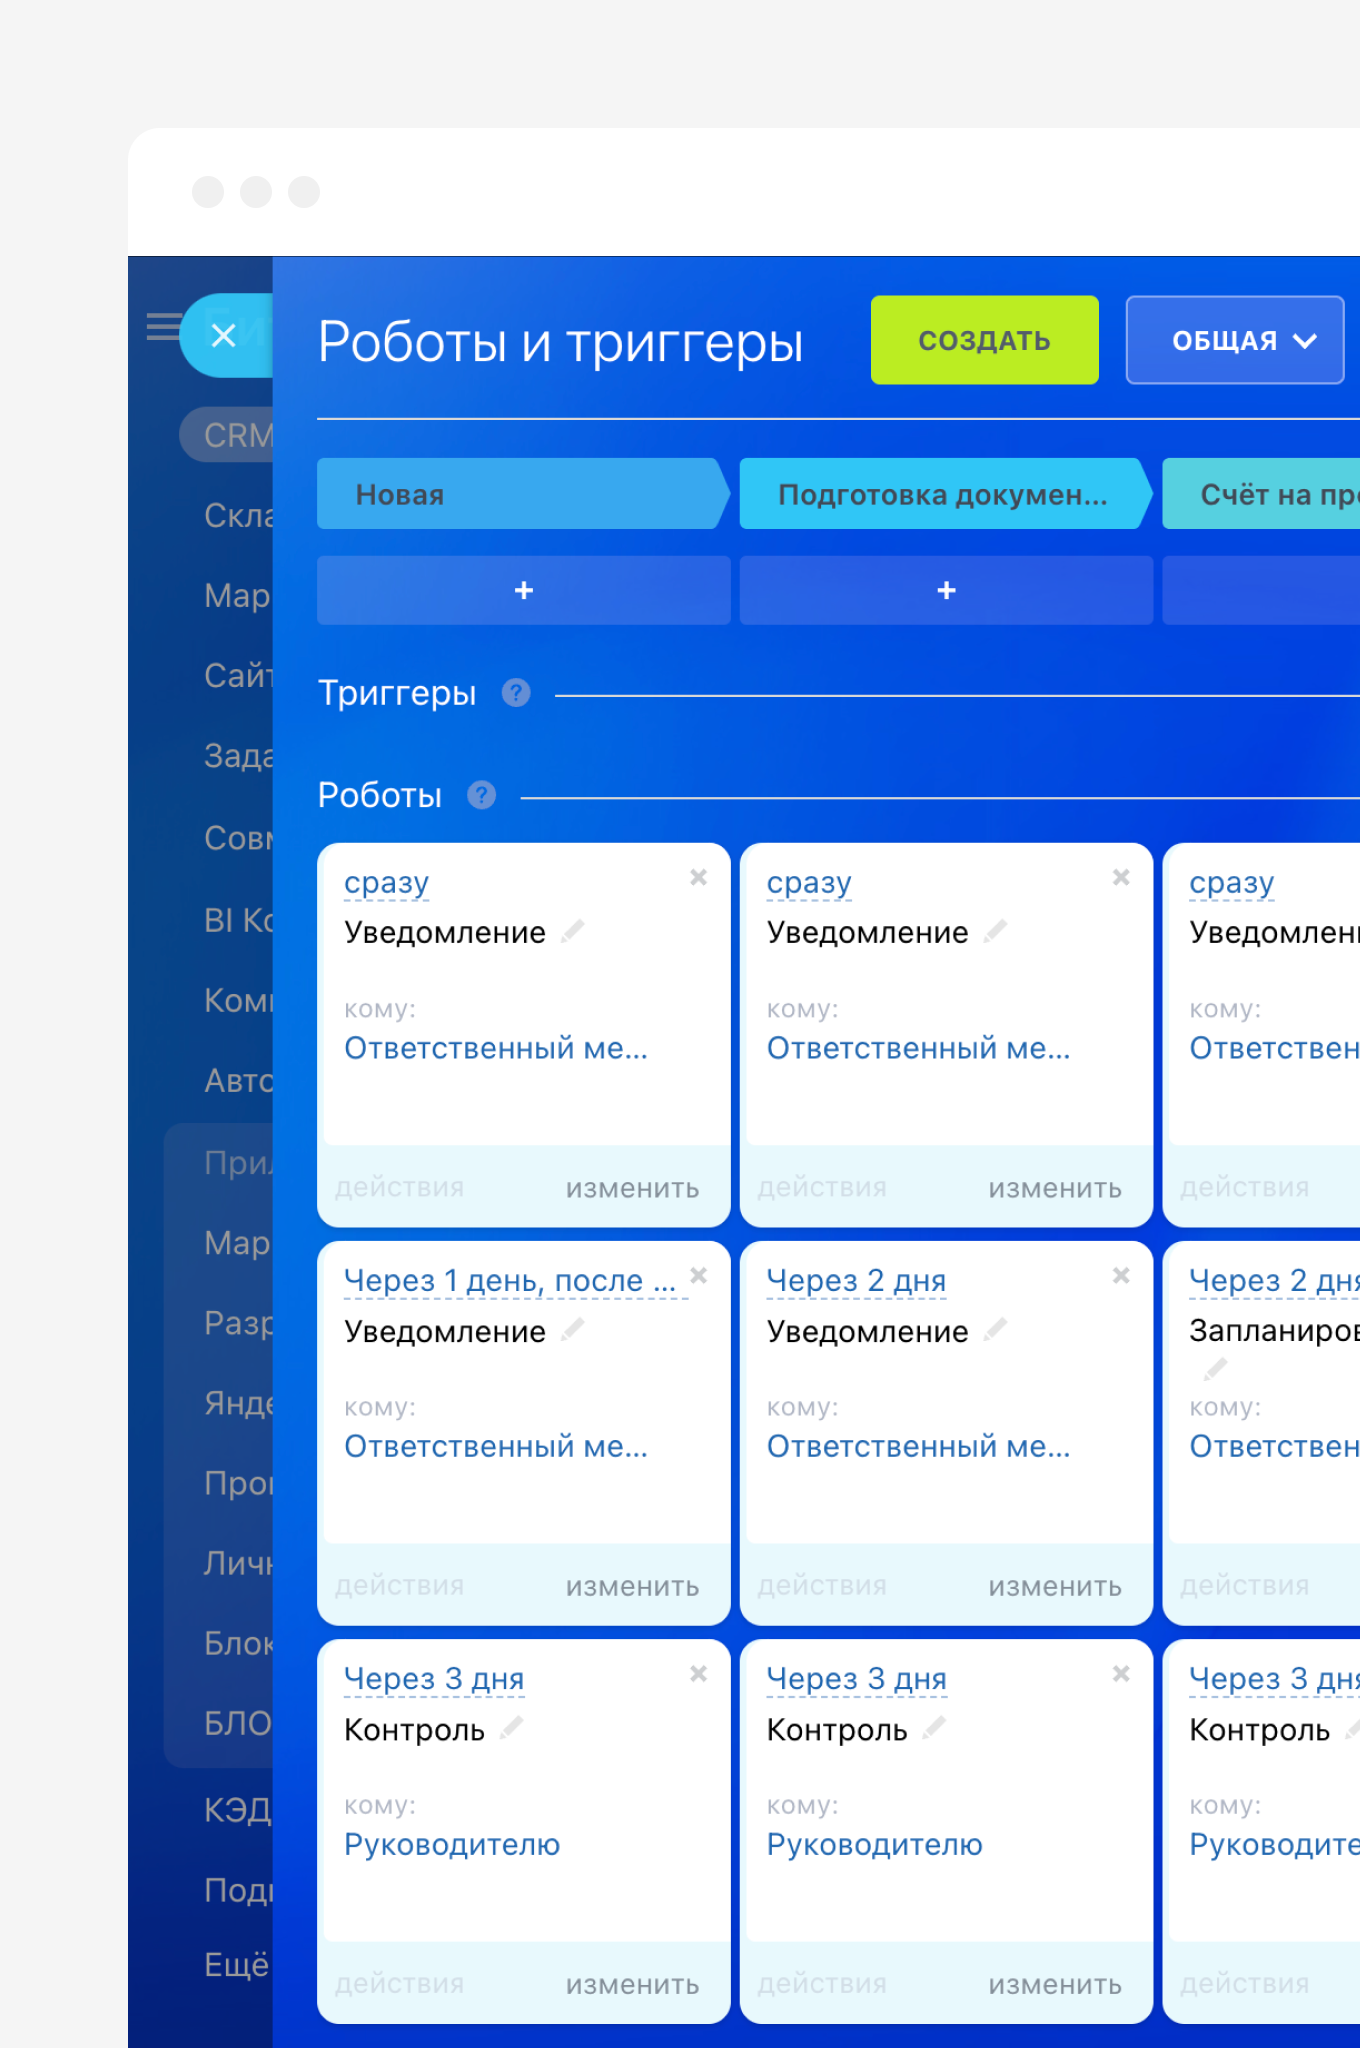Remove the first сразу robot in Новая column
1360x2048 pixels.
pyautogui.click(x=699, y=877)
